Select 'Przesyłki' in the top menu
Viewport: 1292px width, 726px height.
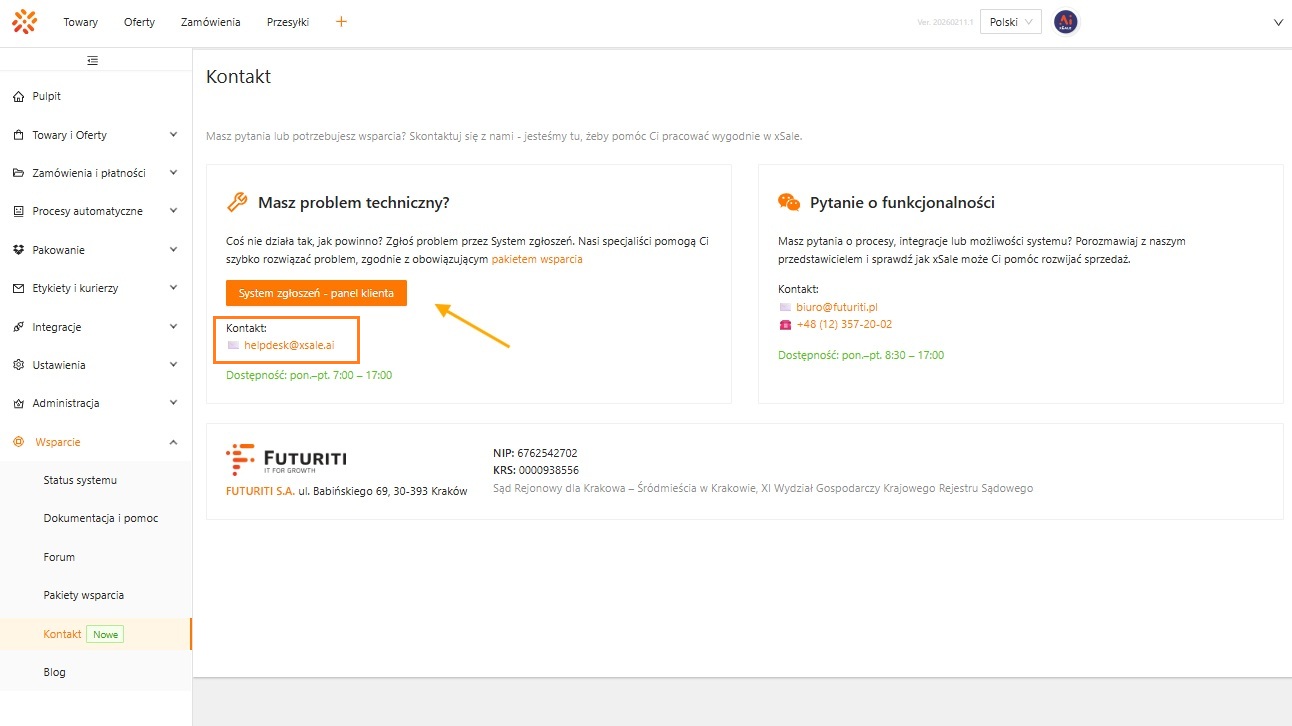pos(288,21)
